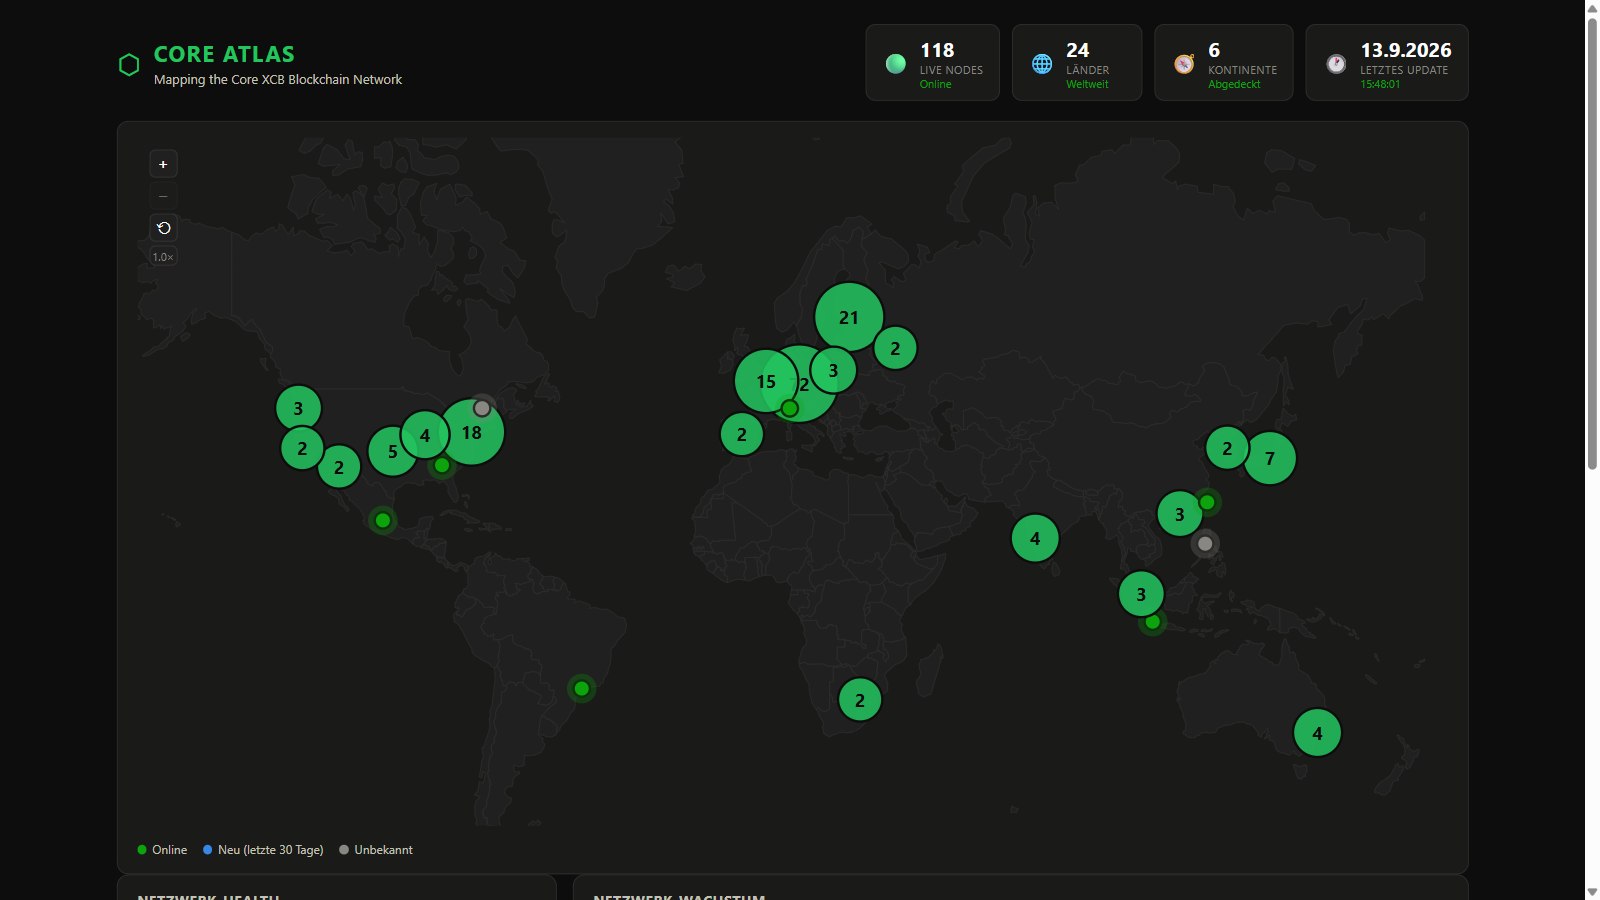Click the Unbekannt legend entry

coord(376,850)
